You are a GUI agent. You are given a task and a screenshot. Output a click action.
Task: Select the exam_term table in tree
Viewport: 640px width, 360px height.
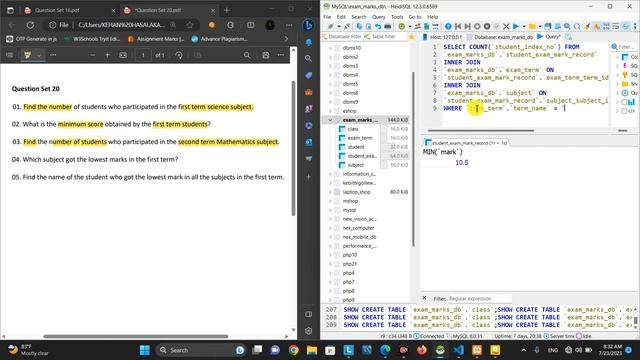[x=360, y=138]
